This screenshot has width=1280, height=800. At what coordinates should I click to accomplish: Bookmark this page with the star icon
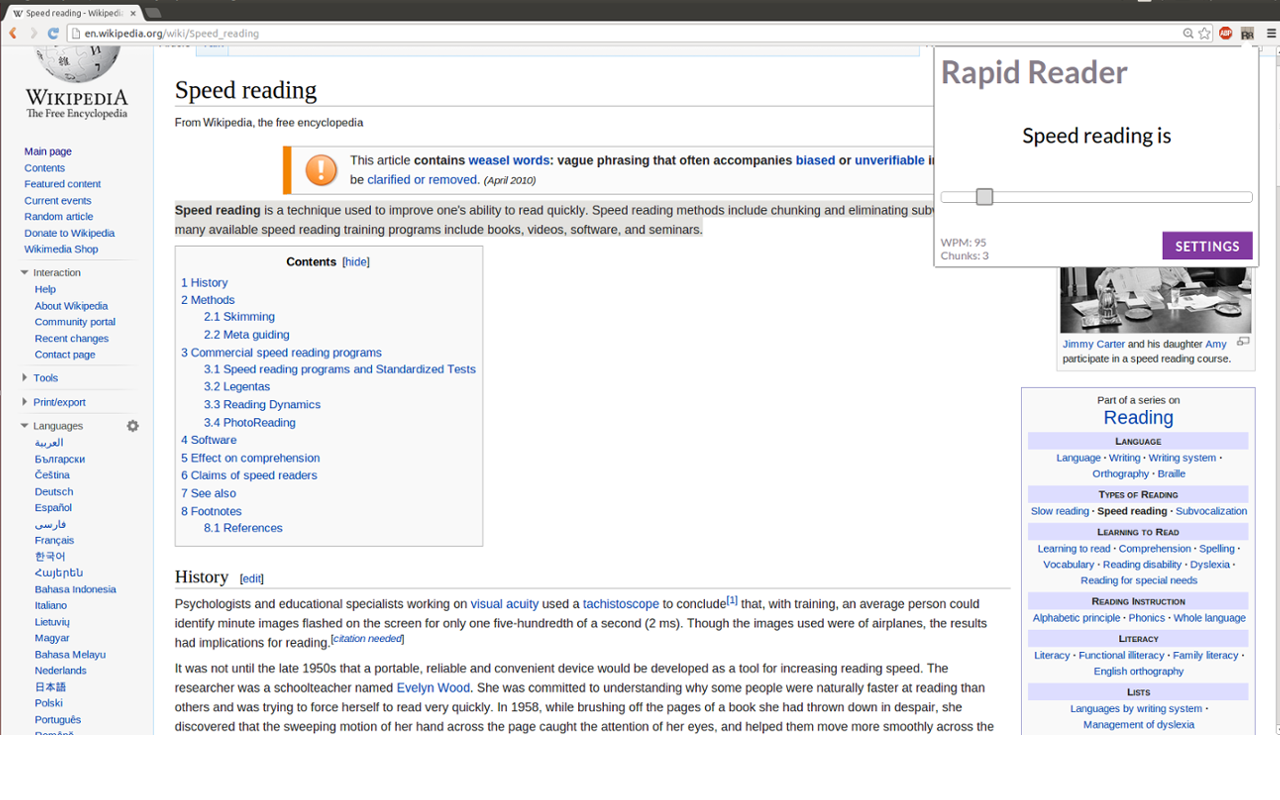[x=1205, y=33]
